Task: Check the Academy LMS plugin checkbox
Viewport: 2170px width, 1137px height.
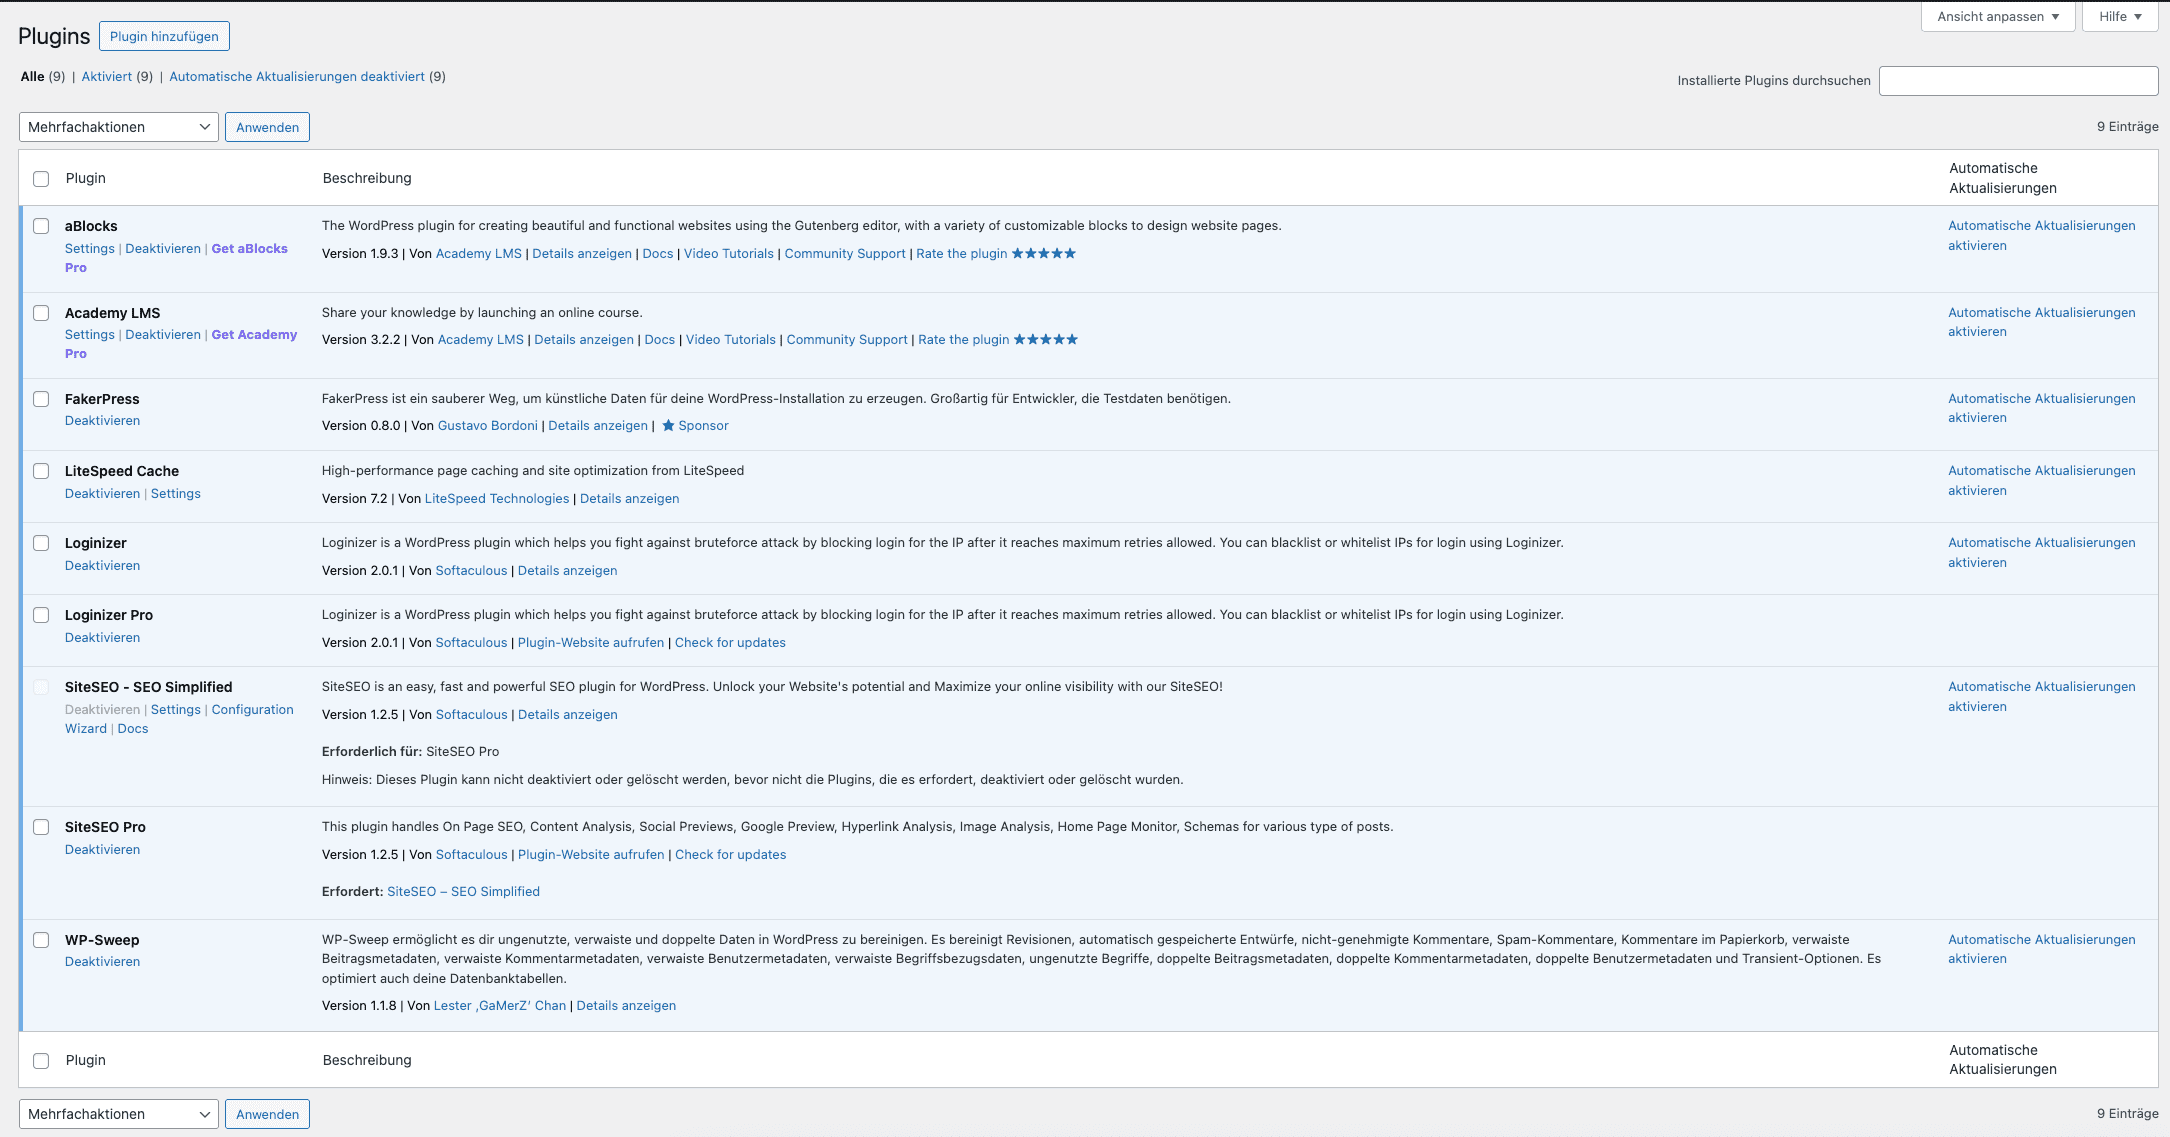Action: coord(41,313)
